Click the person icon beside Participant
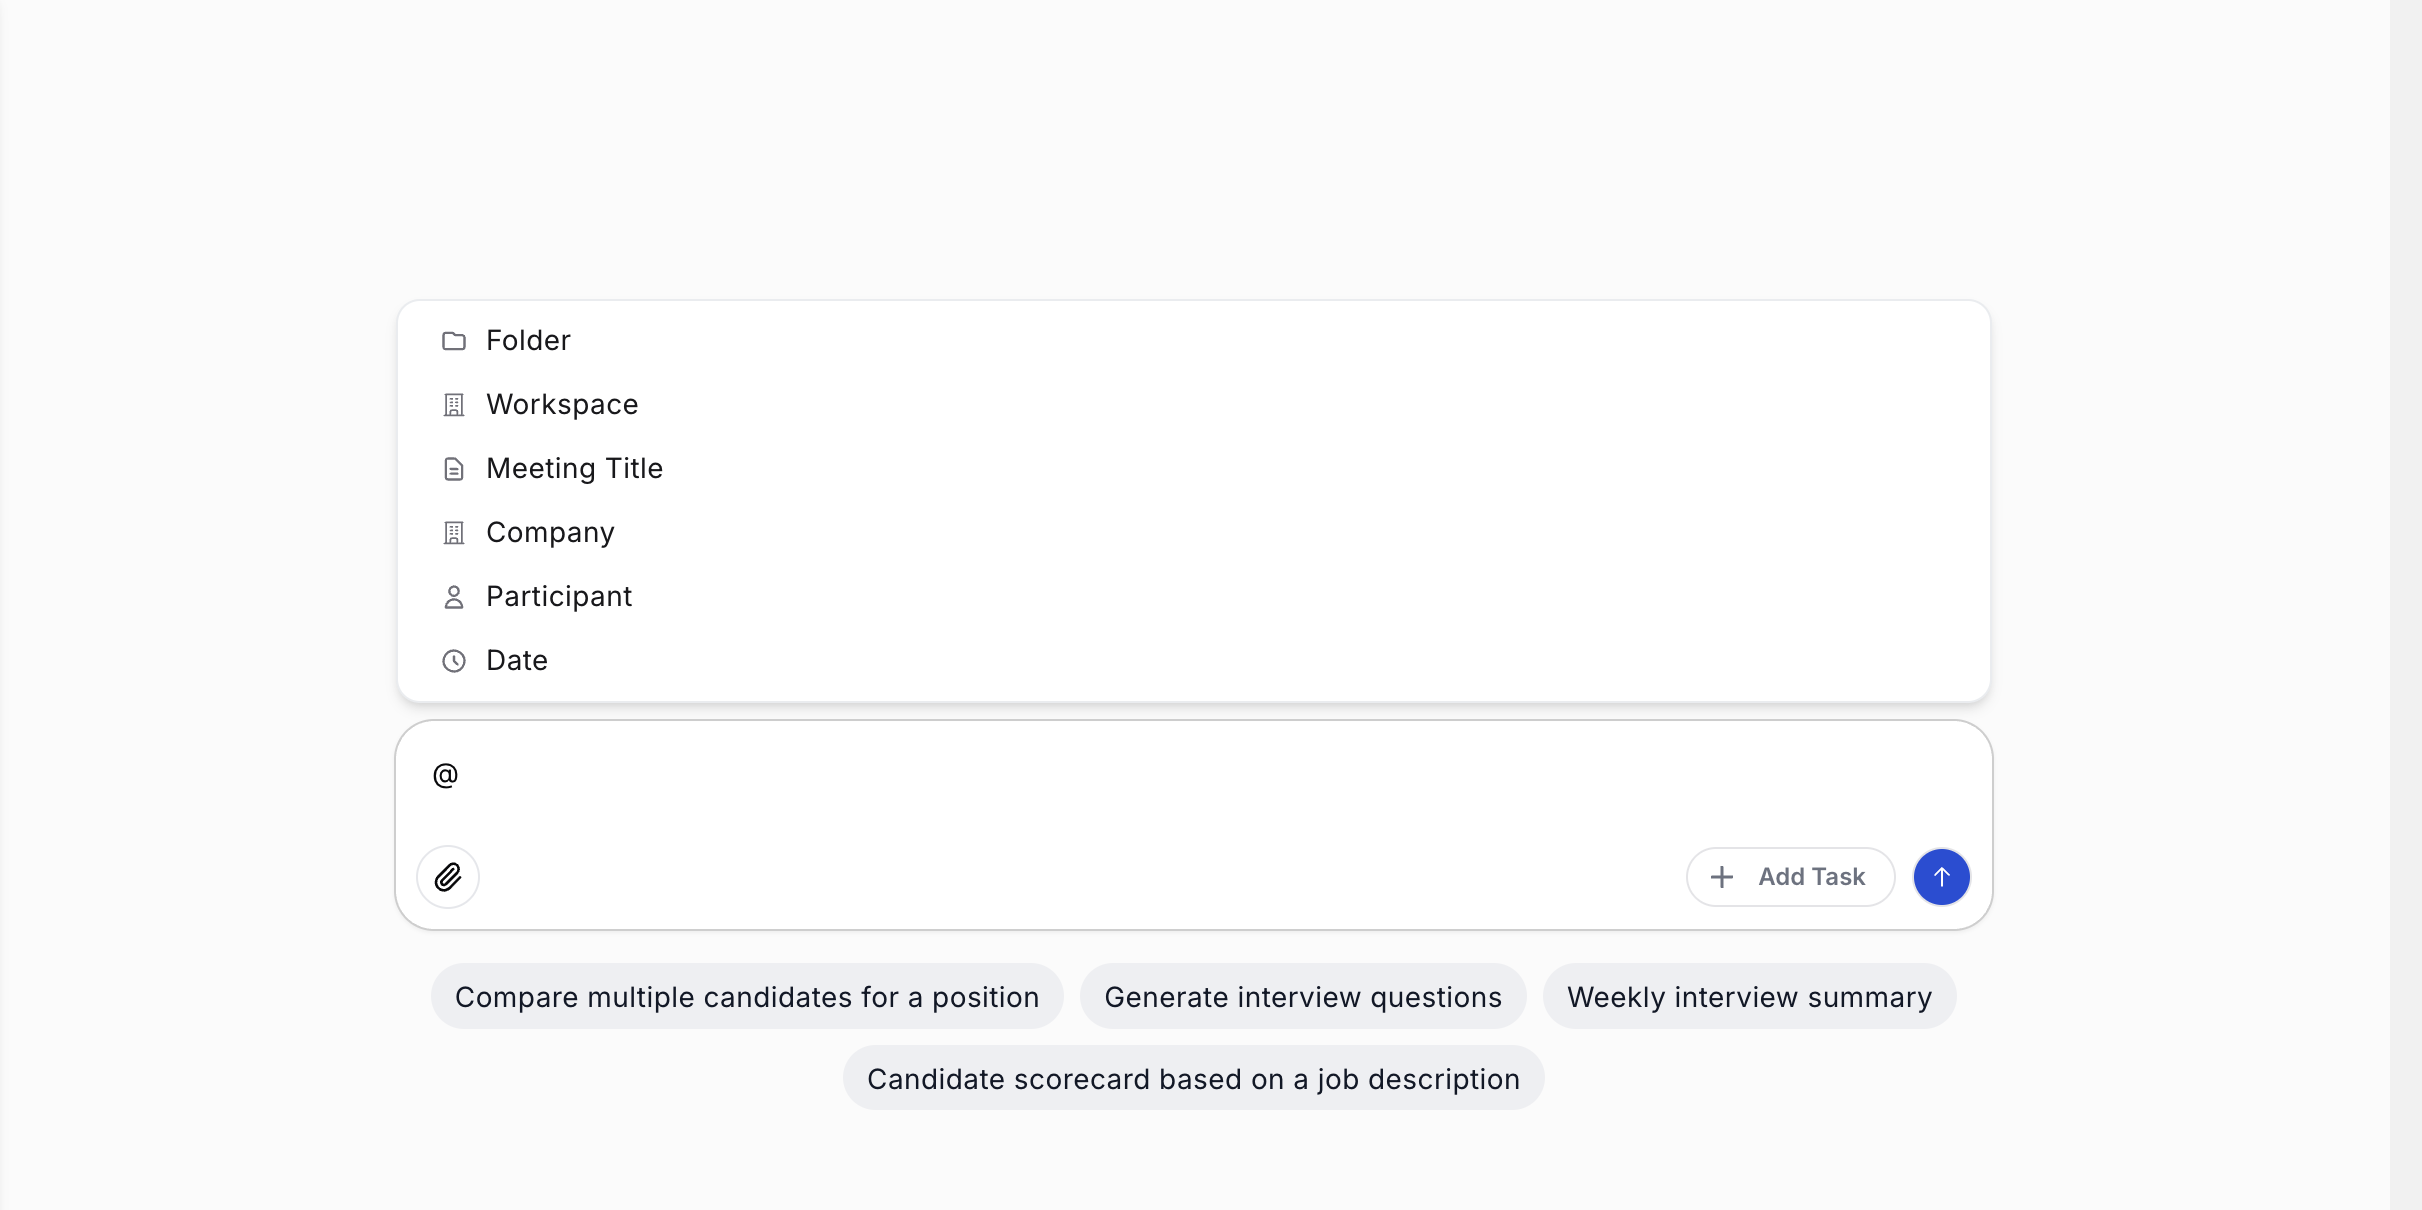The image size is (2422, 1210). tap(454, 597)
